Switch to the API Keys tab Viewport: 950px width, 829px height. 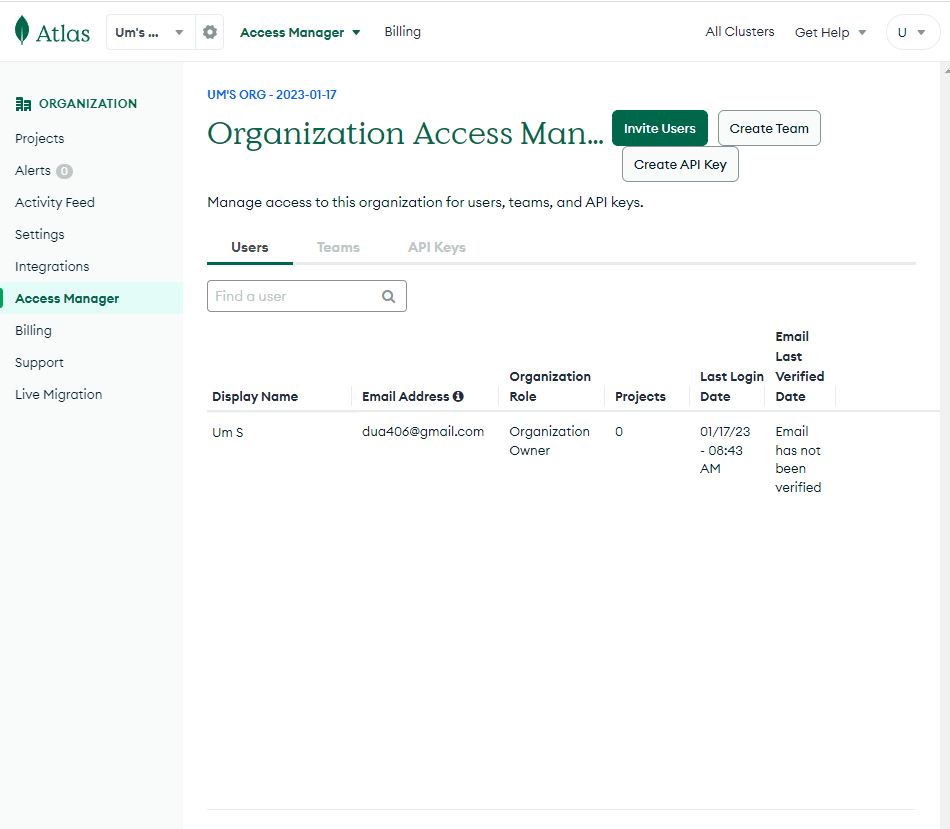click(436, 247)
